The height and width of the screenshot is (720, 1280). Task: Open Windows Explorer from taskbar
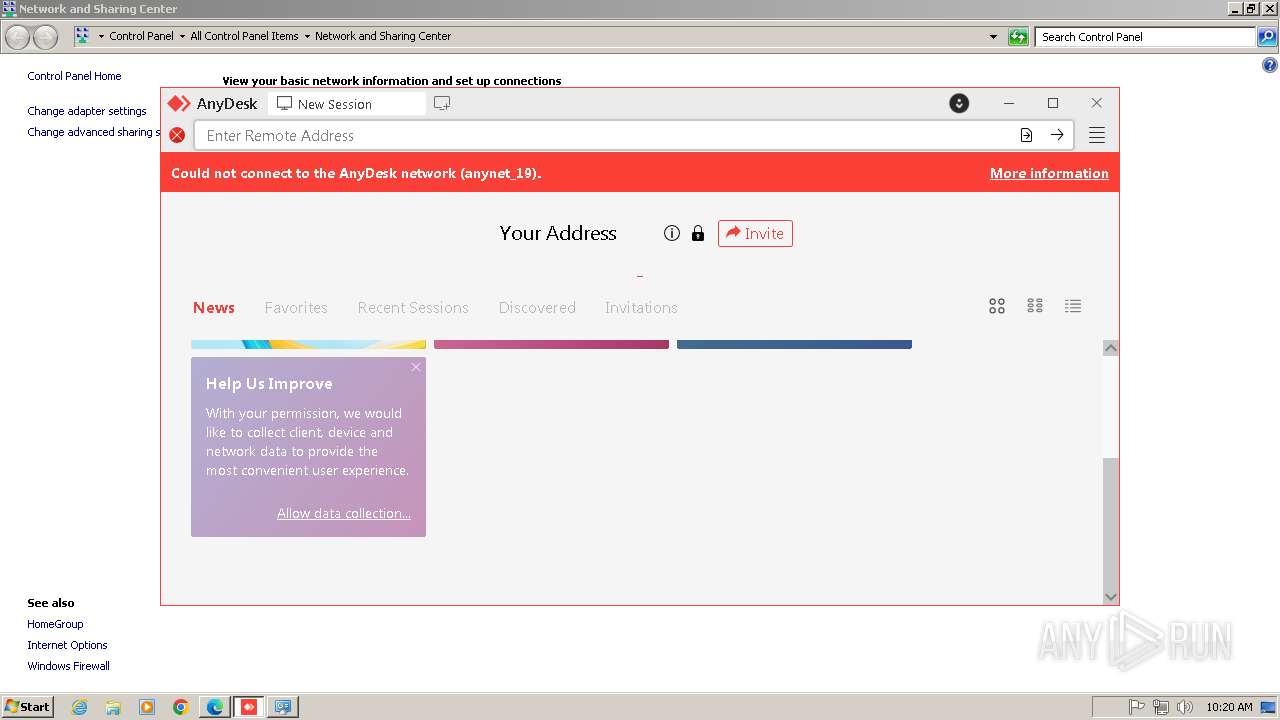pos(113,707)
